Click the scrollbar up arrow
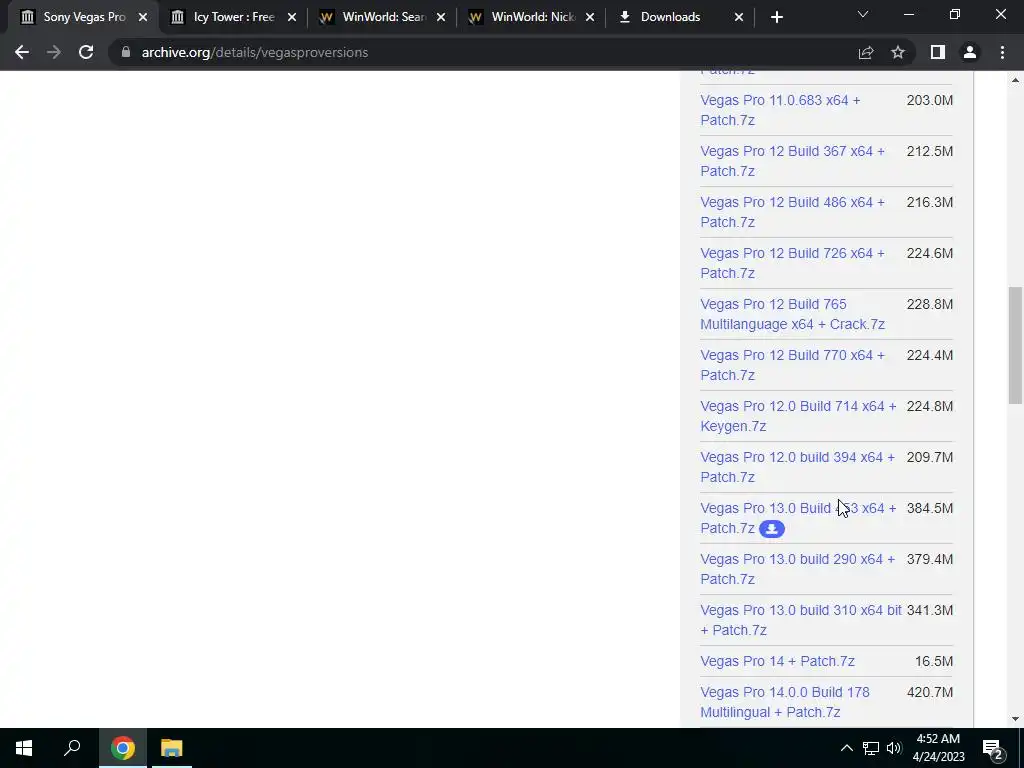The width and height of the screenshot is (1024, 768). pos(1015,80)
